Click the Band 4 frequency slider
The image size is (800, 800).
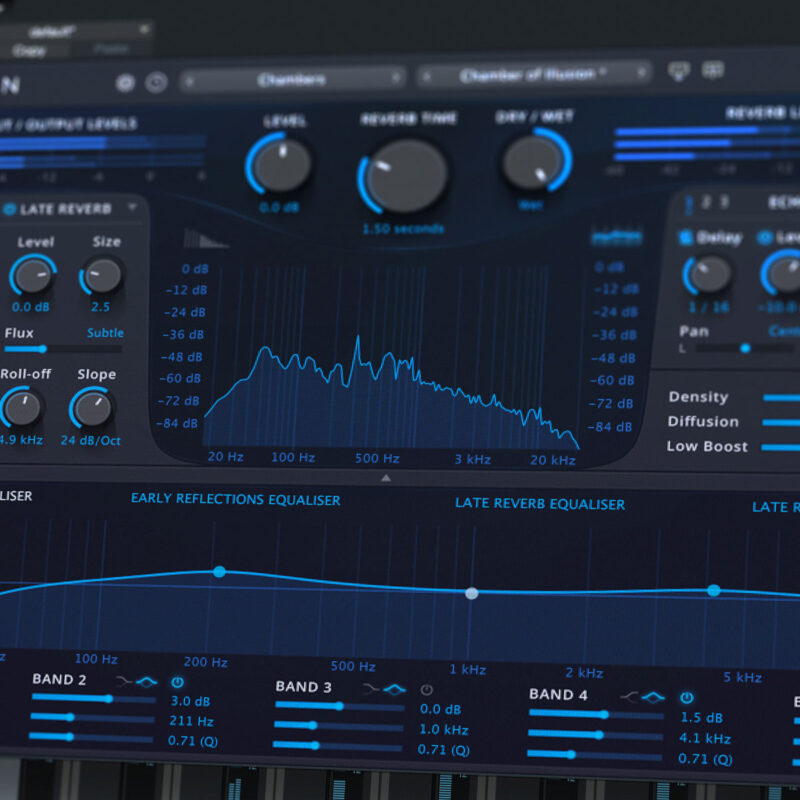point(595,735)
